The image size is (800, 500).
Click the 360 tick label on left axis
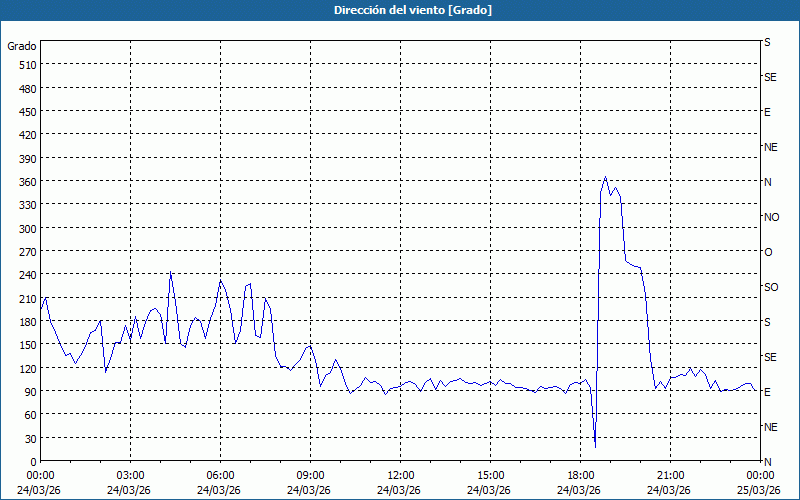pyautogui.click(x=24, y=182)
